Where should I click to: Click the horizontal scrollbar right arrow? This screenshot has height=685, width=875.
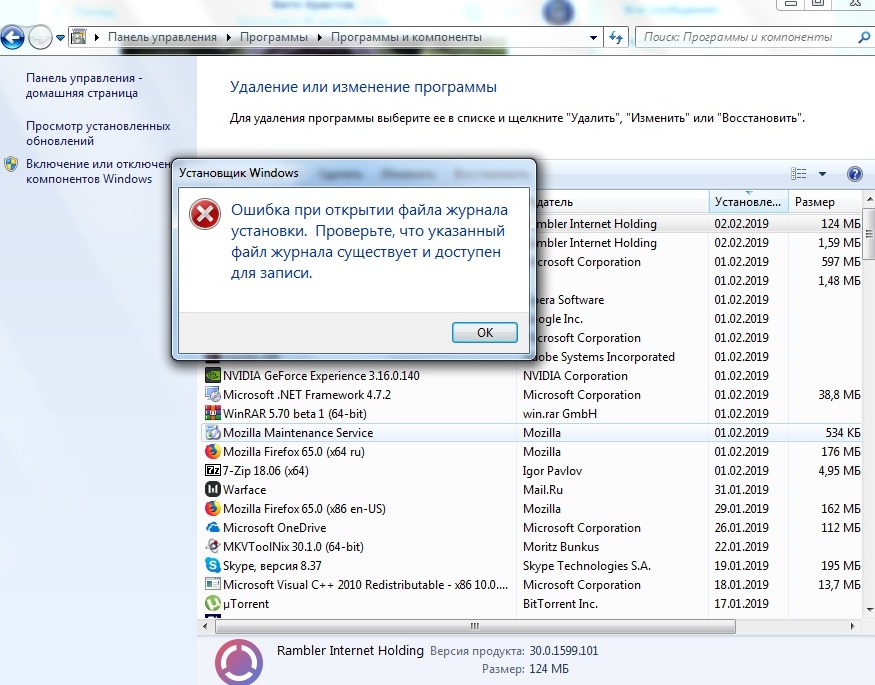click(852, 626)
